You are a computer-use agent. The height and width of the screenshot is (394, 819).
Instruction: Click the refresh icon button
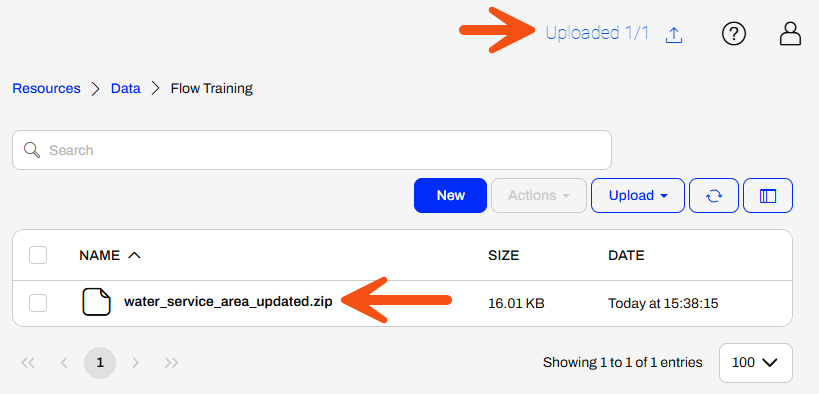(x=713, y=195)
